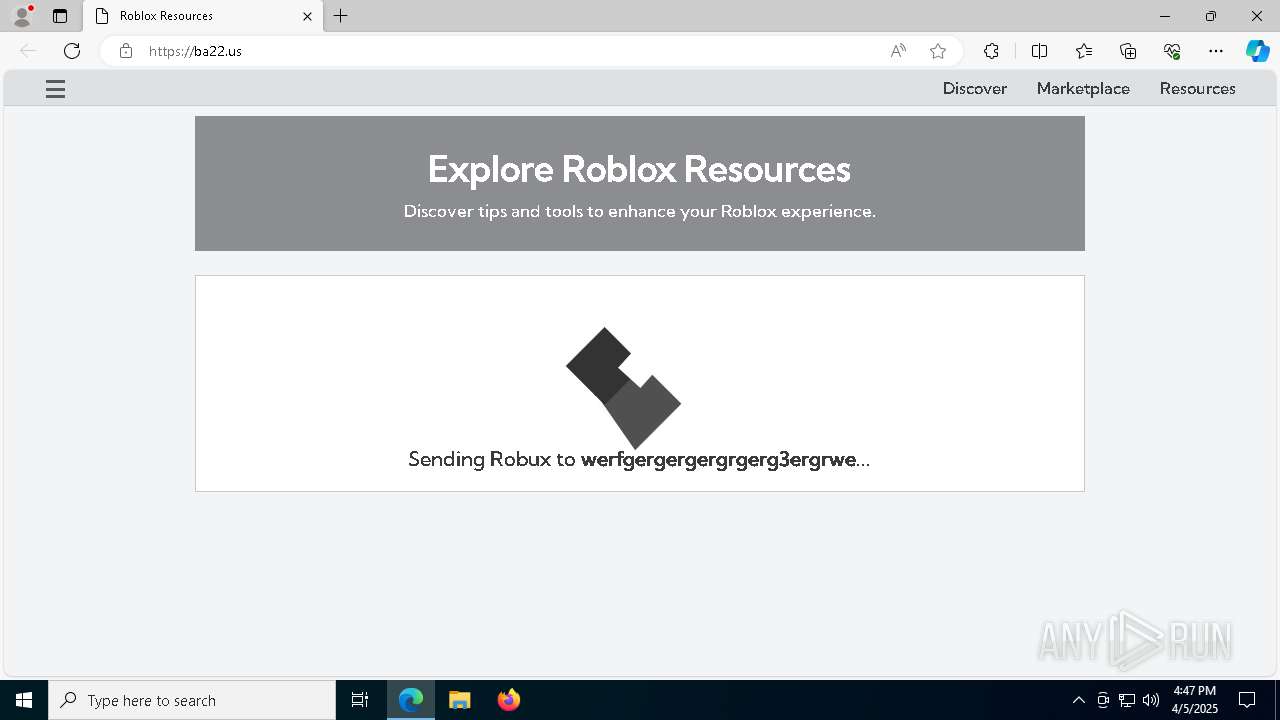The height and width of the screenshot is (720, 1280).
Task: Restore down the Edge window
Action: [1211, 16]
